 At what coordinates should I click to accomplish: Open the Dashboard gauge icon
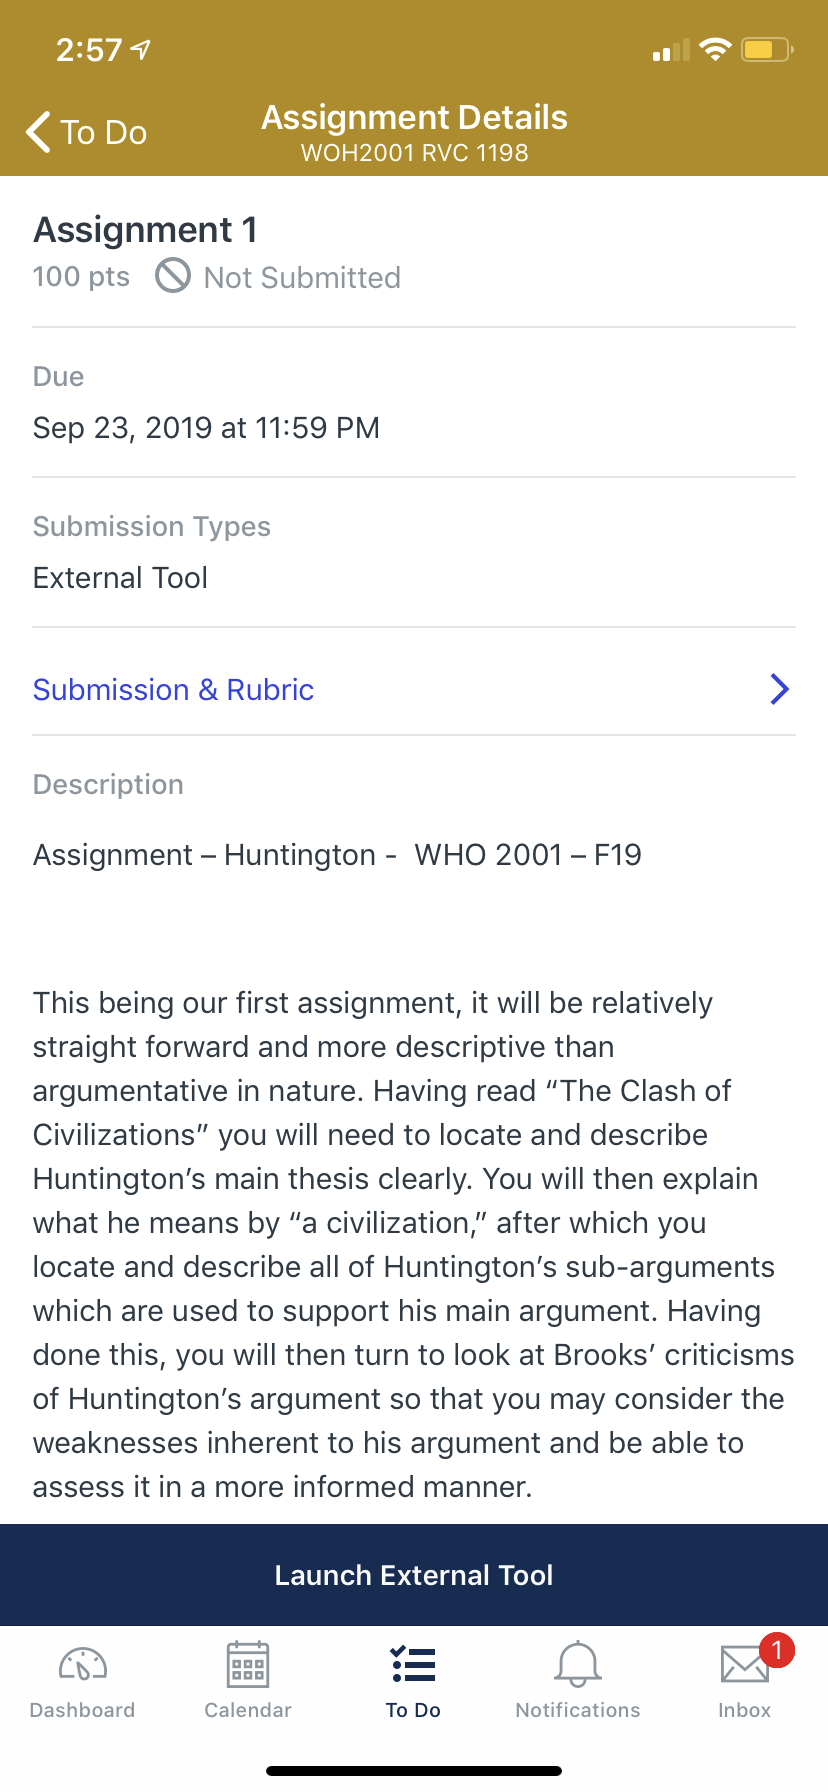[x=83, y=1665]
